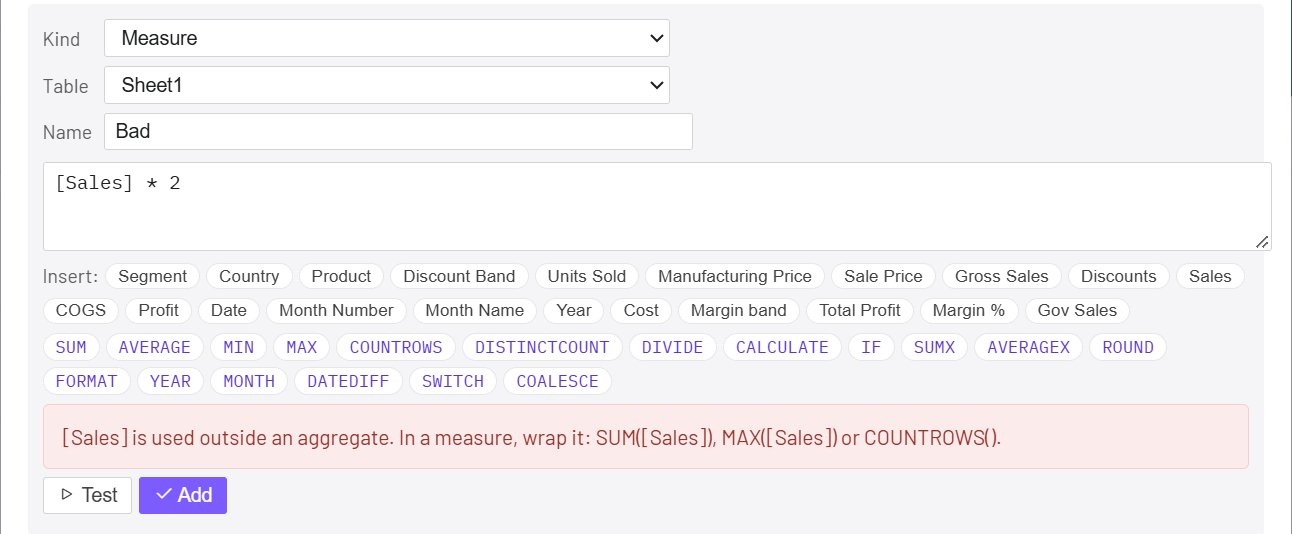Insert the DISTINCTCOUNT function
1292x534 pixels.
pos(542,347)
